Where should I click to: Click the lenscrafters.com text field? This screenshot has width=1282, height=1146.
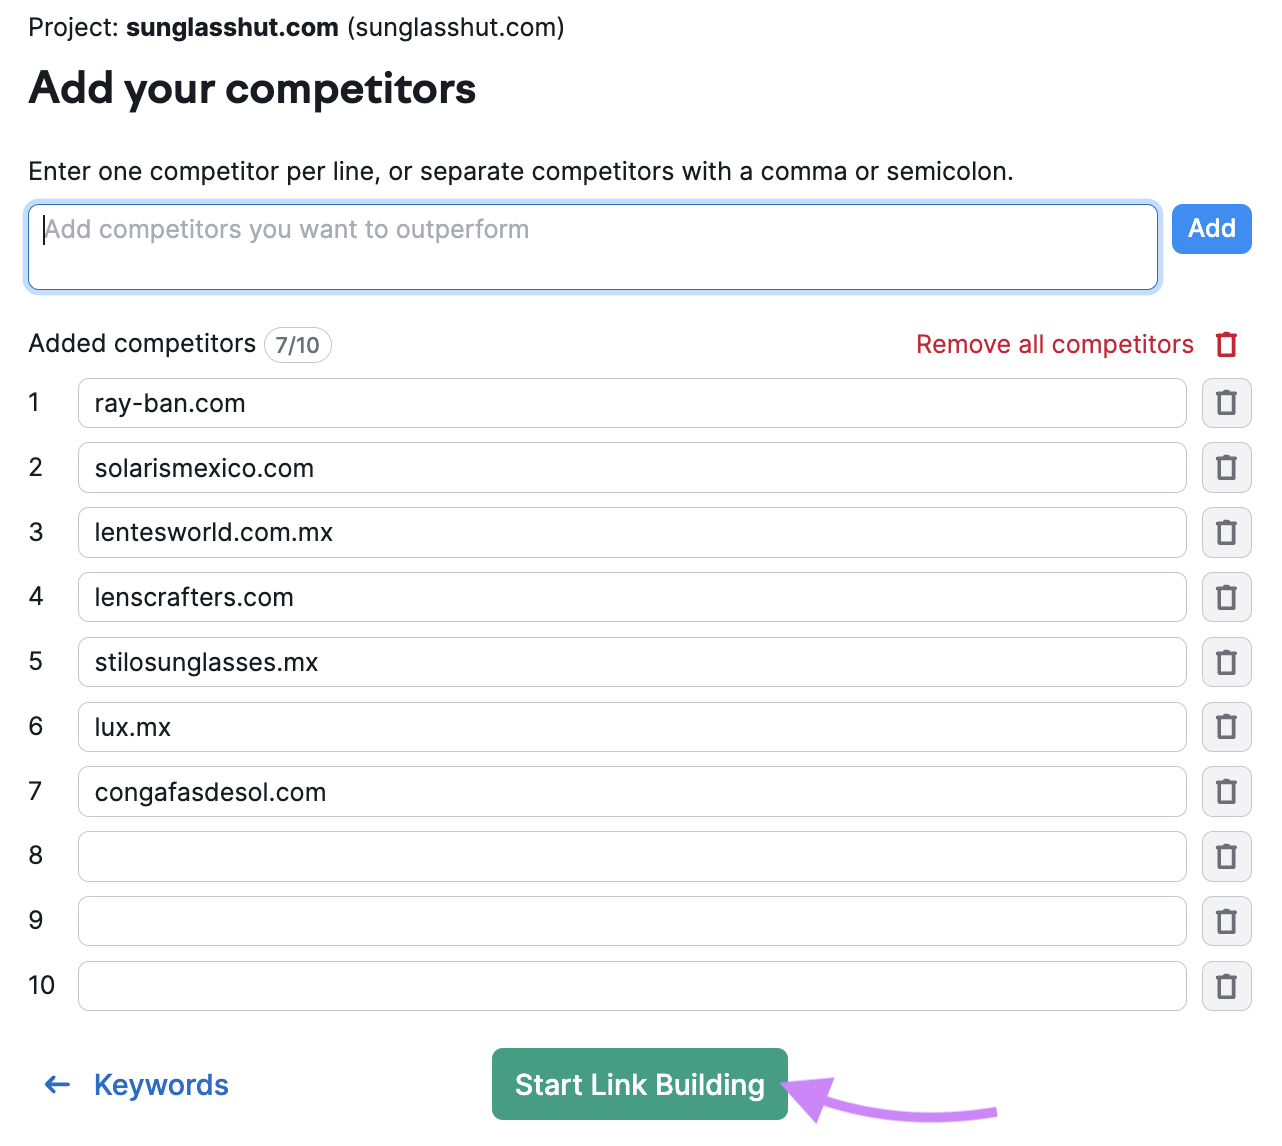(631, 597)
